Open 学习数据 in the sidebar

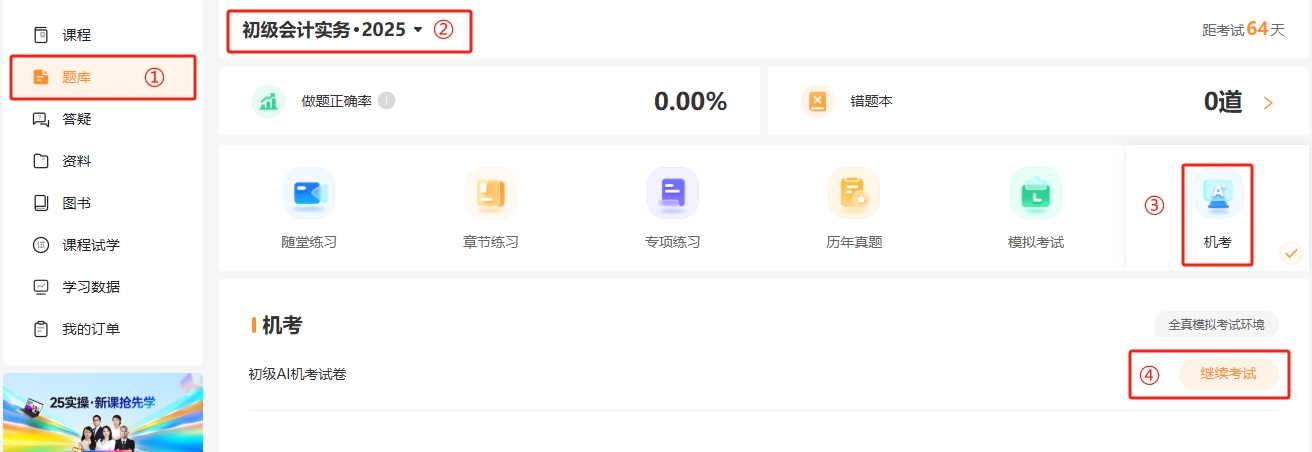(90, 287)
